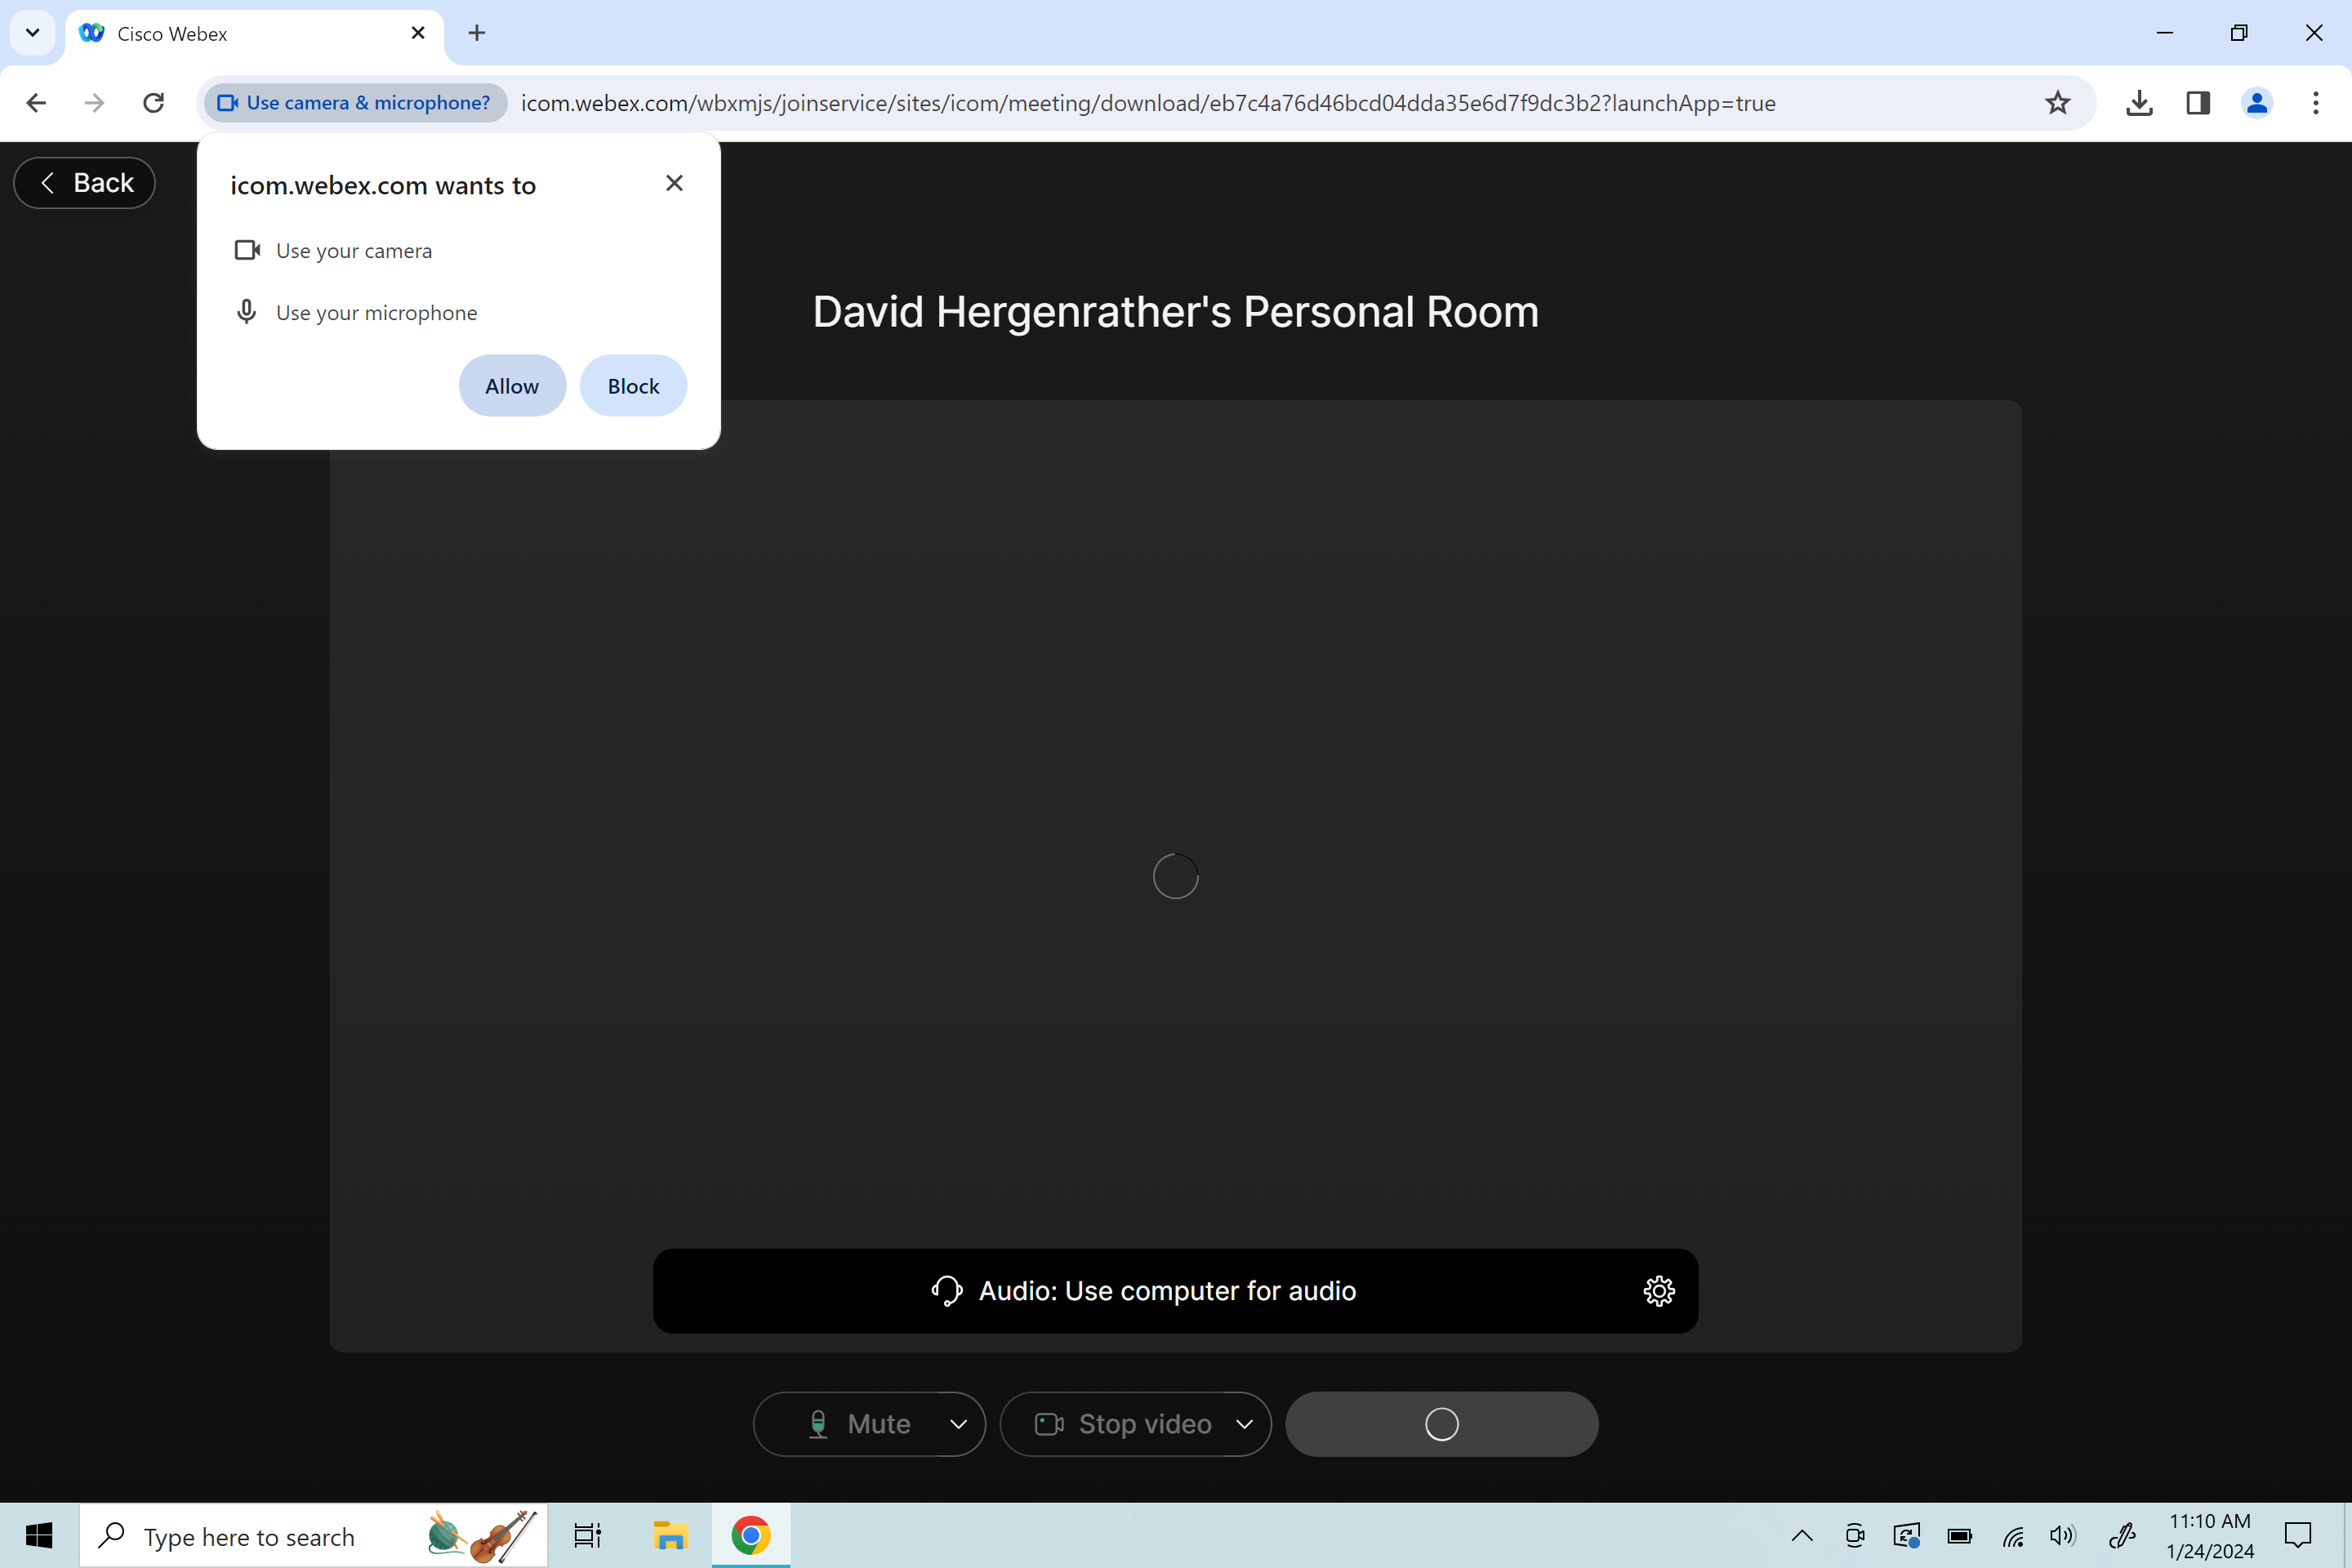The width and height of the screenshot is (2352, 1568).
Task: Close the Cisco Webex tab
Action: [418, 33]
